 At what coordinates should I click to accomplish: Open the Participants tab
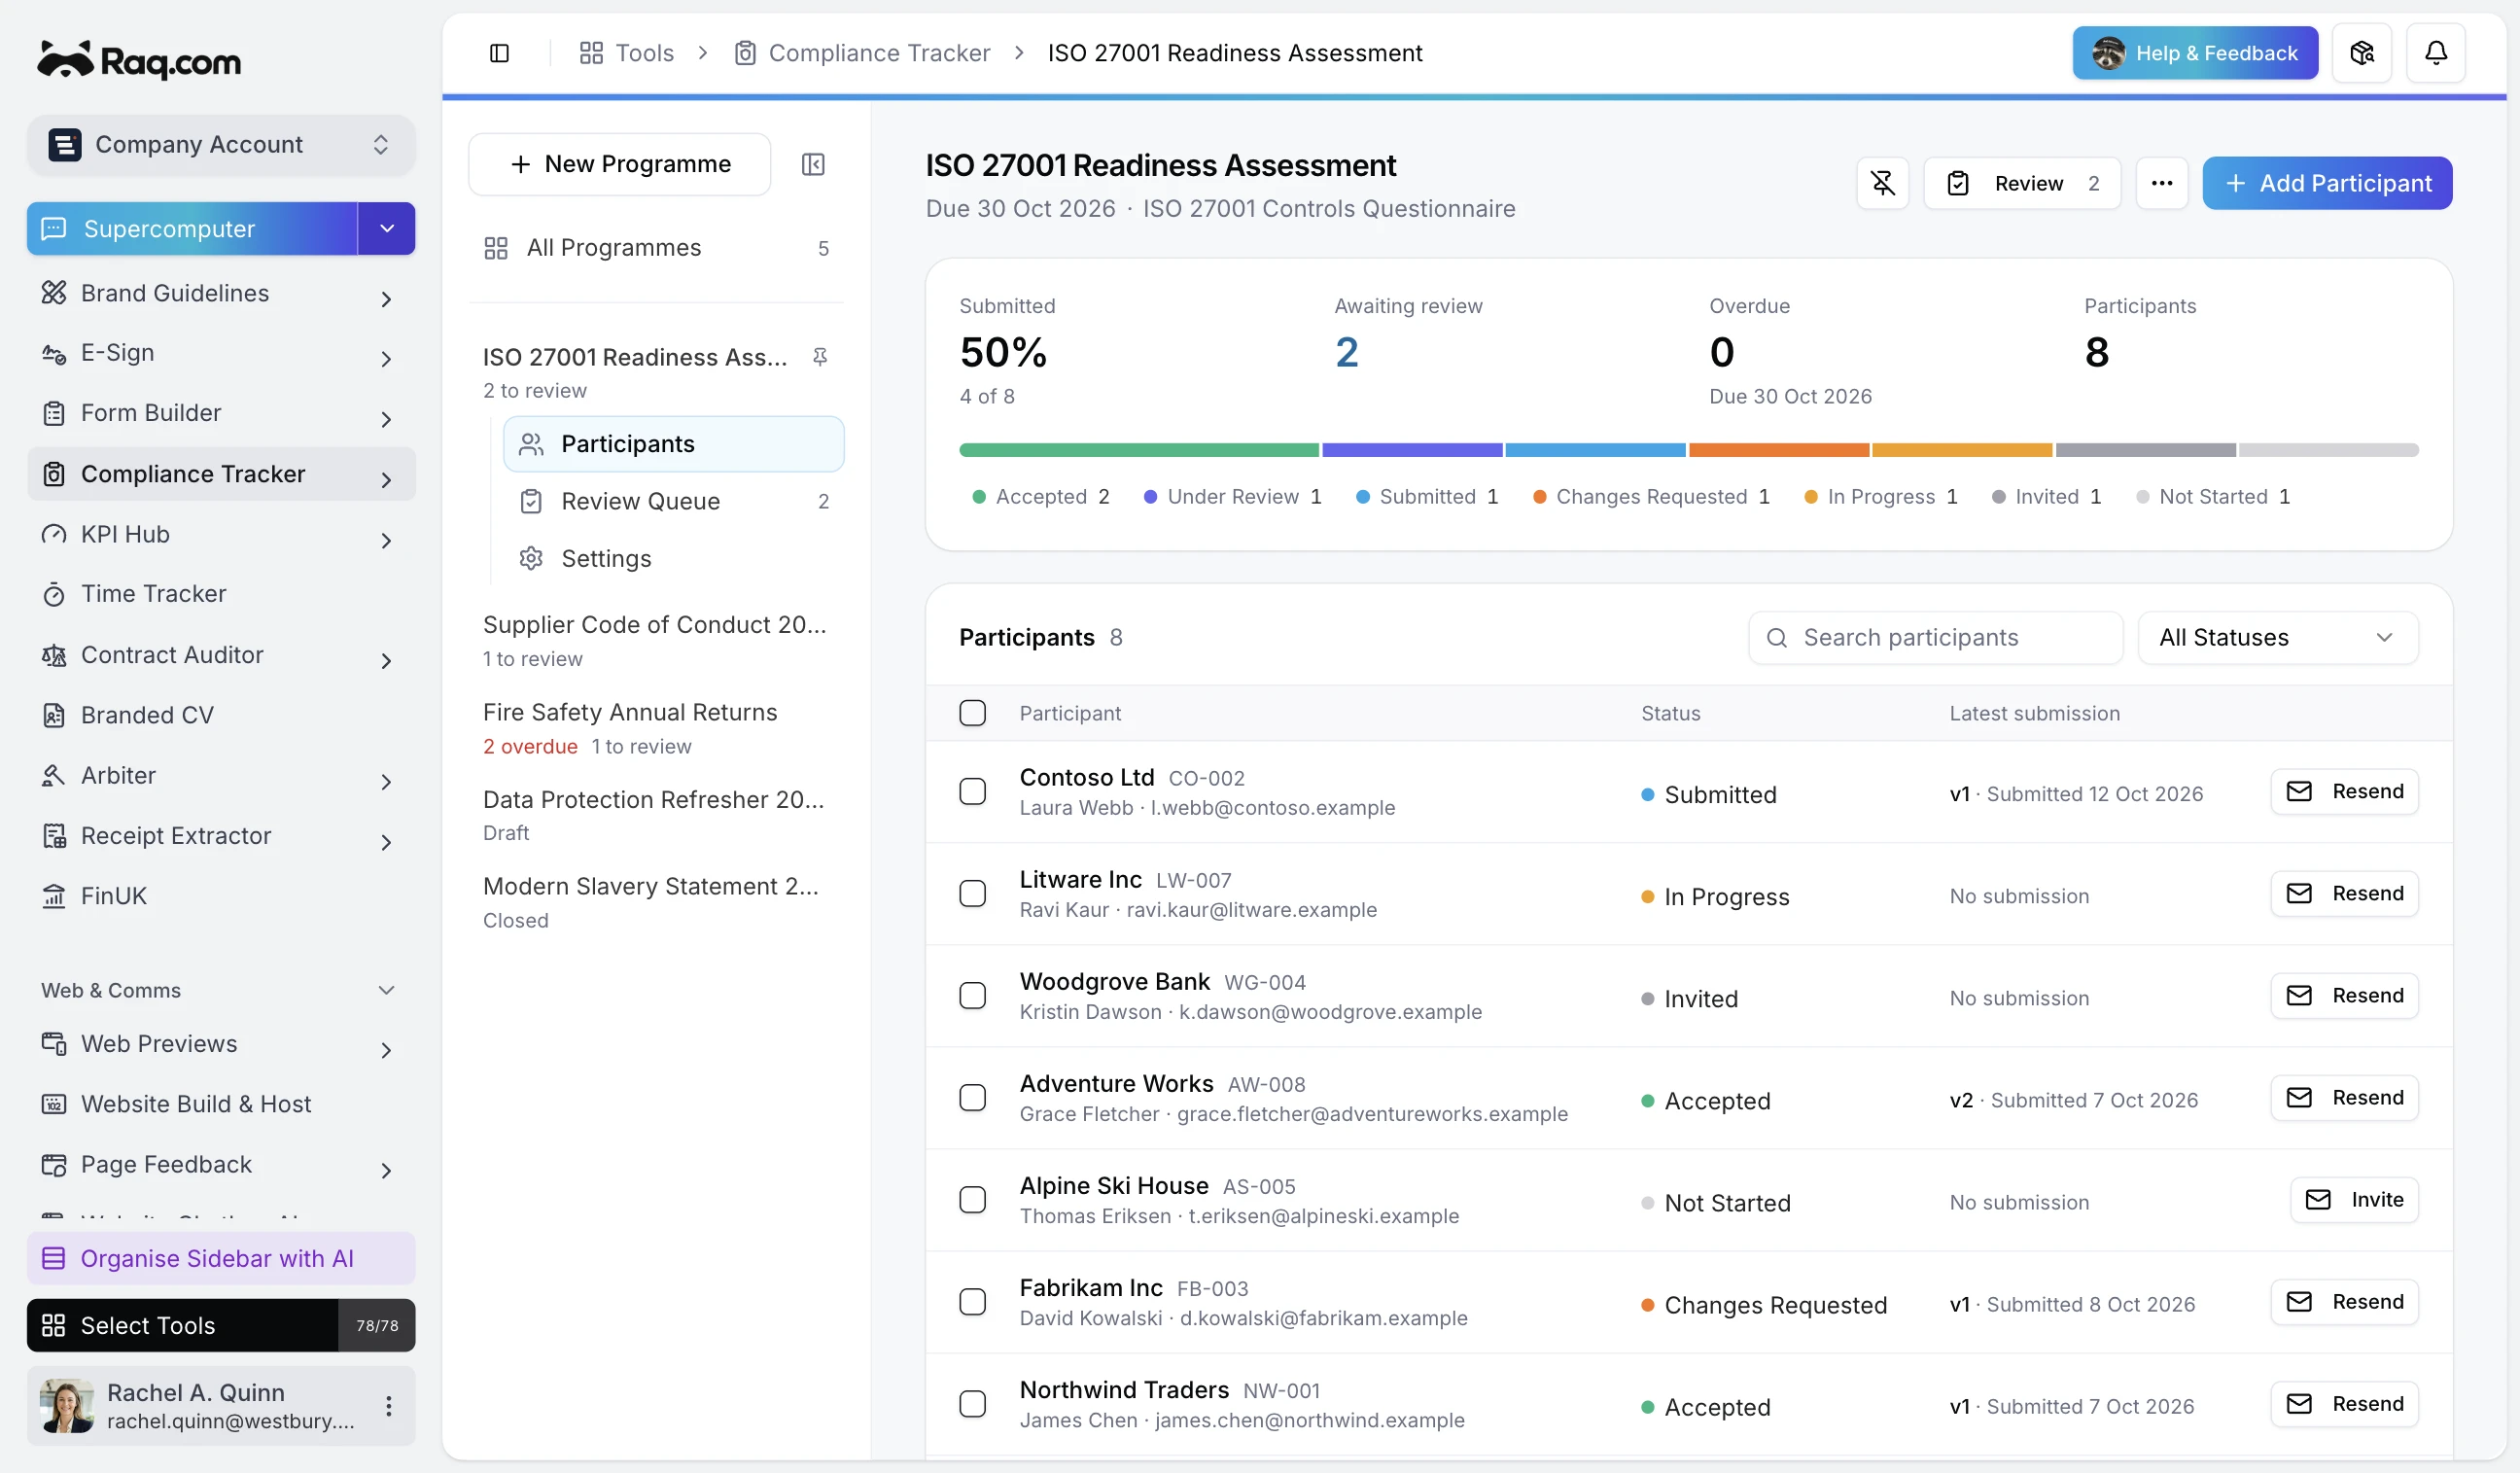[673, 444]
